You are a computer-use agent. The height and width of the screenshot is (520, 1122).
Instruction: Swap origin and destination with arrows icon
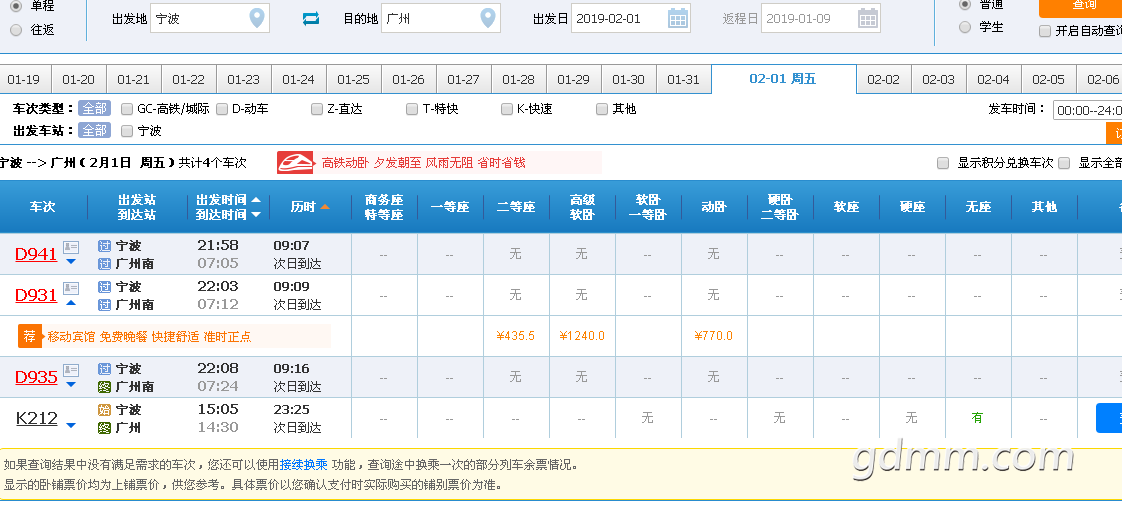tap(311, 19)
